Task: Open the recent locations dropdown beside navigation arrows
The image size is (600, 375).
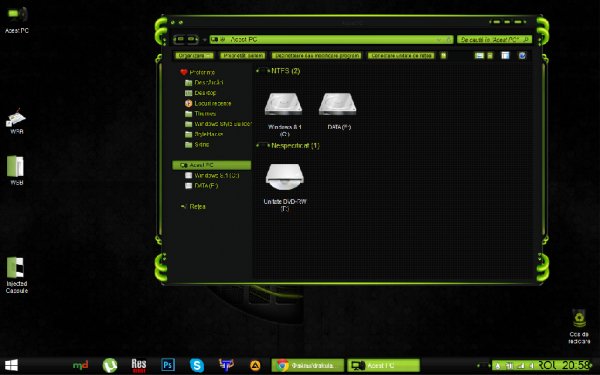Action: (204, 40)
